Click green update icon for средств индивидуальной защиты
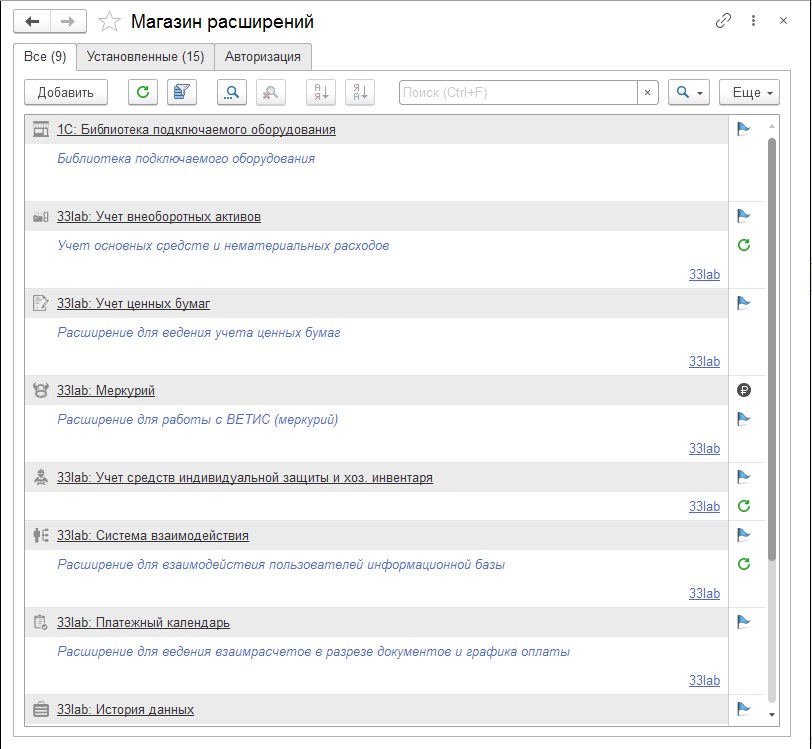The width and height of the screenshot is (812, 749). [x=744, y=506]
